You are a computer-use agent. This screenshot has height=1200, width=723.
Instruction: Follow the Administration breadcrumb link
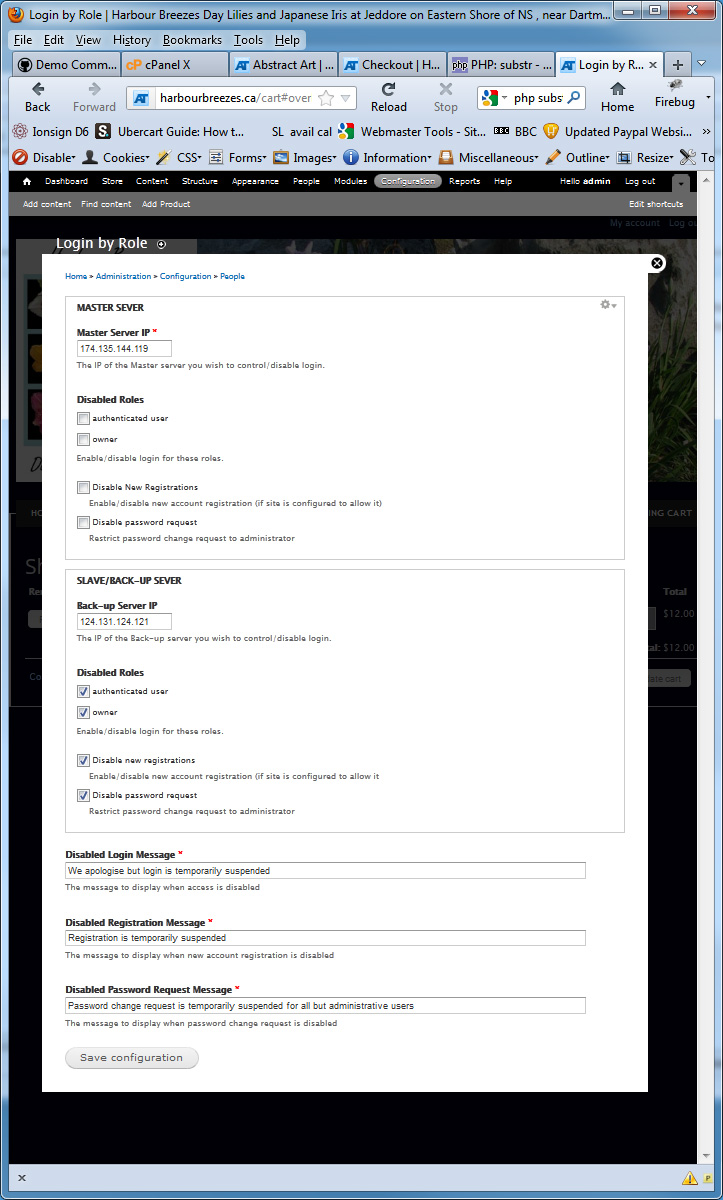coord(123,276)
